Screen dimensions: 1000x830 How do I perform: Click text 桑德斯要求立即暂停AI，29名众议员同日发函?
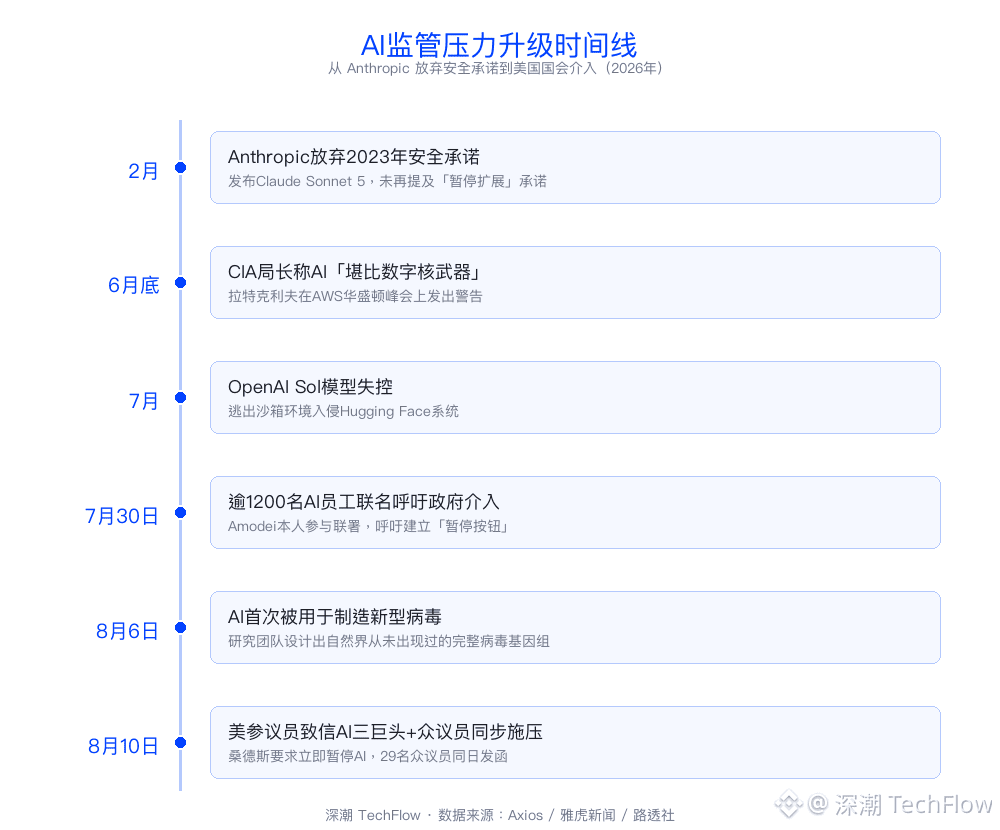pos(368,756)
